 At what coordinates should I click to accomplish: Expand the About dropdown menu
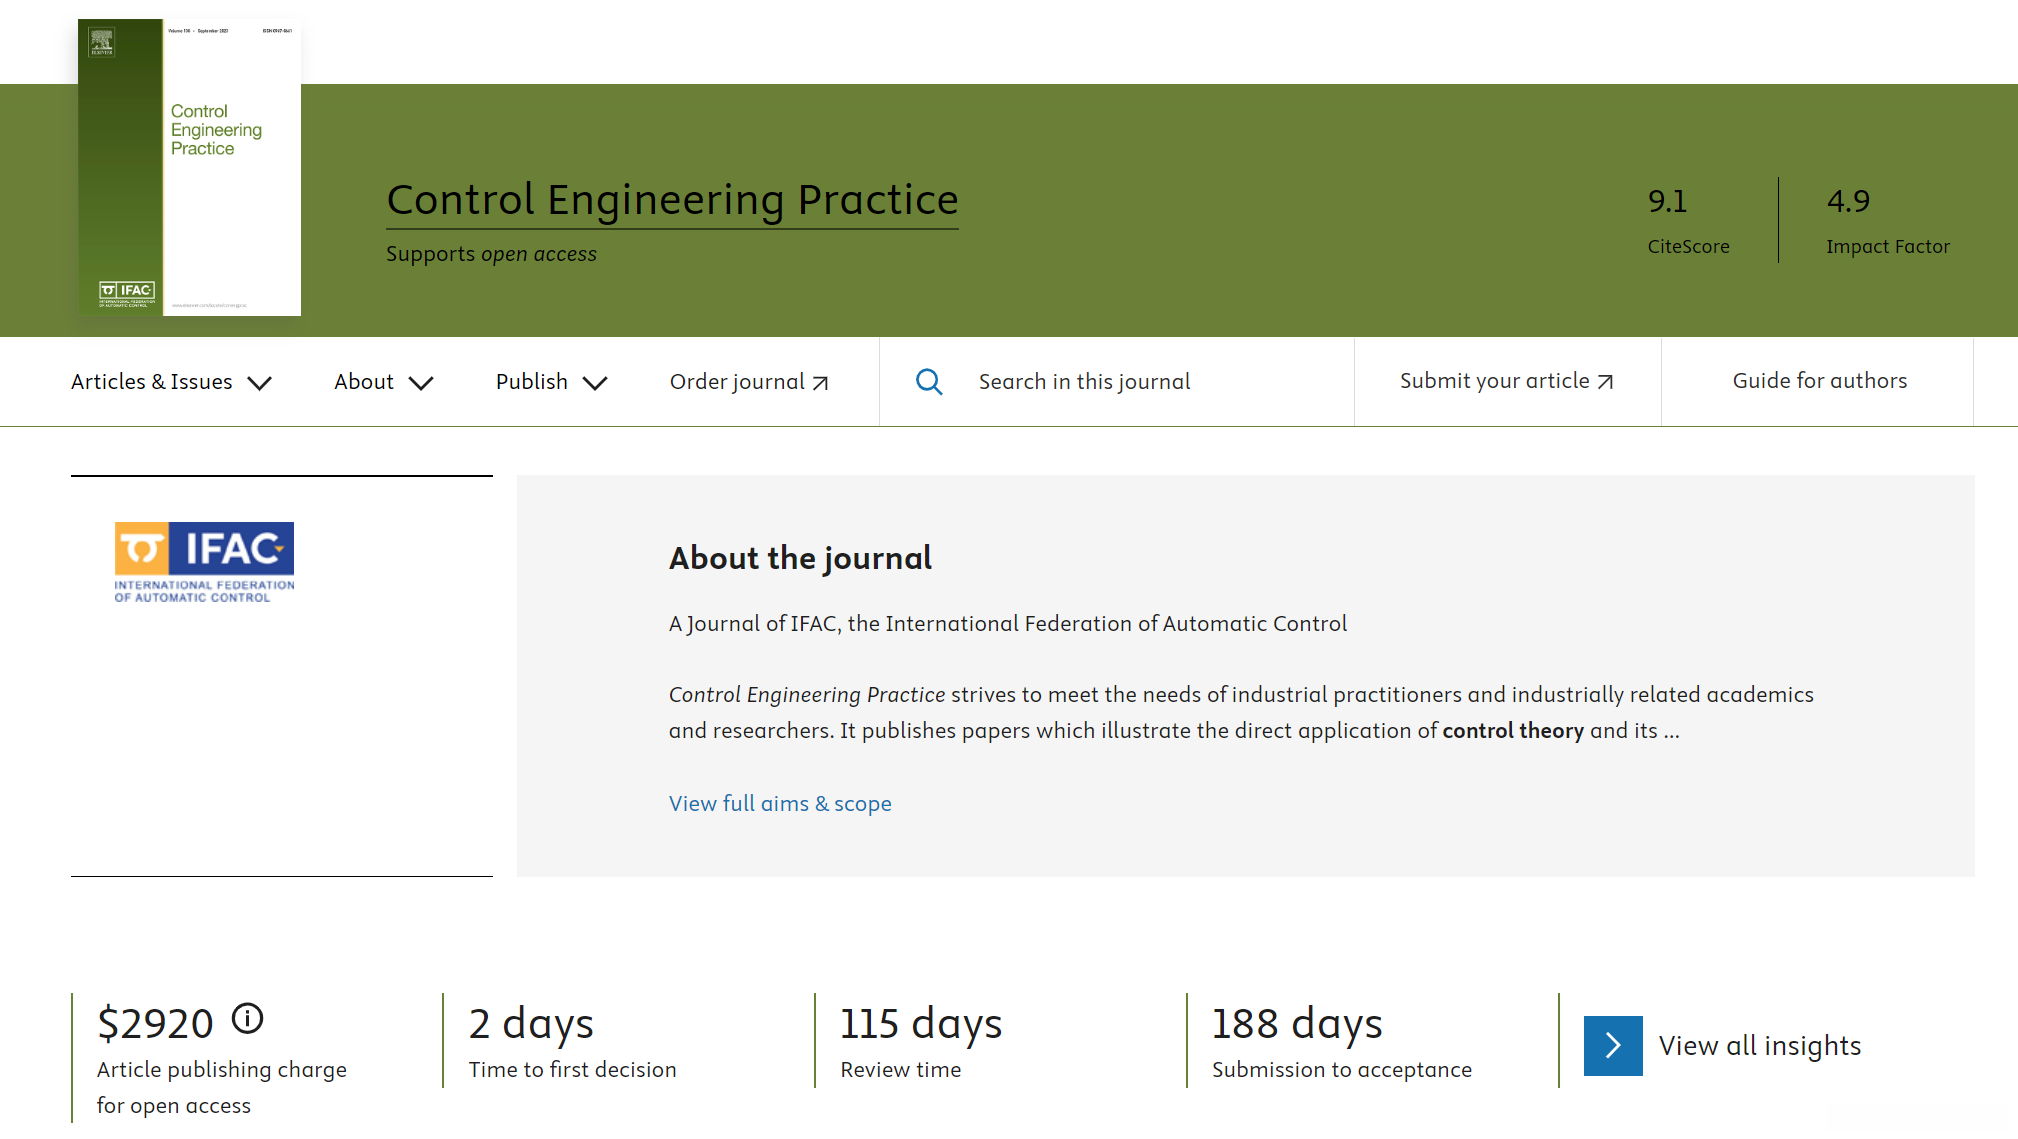(383, 382)
